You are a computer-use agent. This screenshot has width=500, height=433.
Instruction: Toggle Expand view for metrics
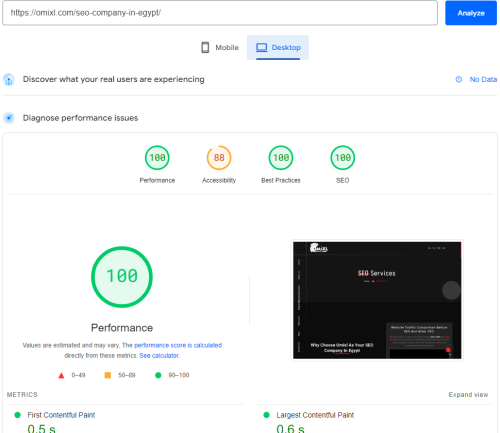point(468,395)
